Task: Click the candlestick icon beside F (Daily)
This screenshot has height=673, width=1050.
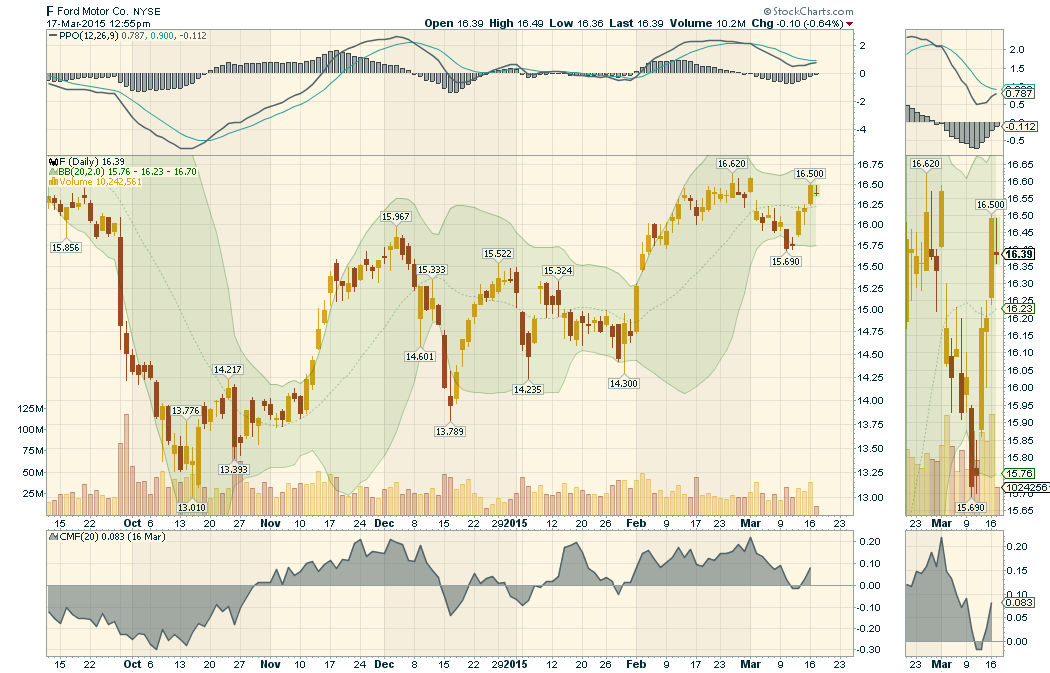Action: pos(53,161)
